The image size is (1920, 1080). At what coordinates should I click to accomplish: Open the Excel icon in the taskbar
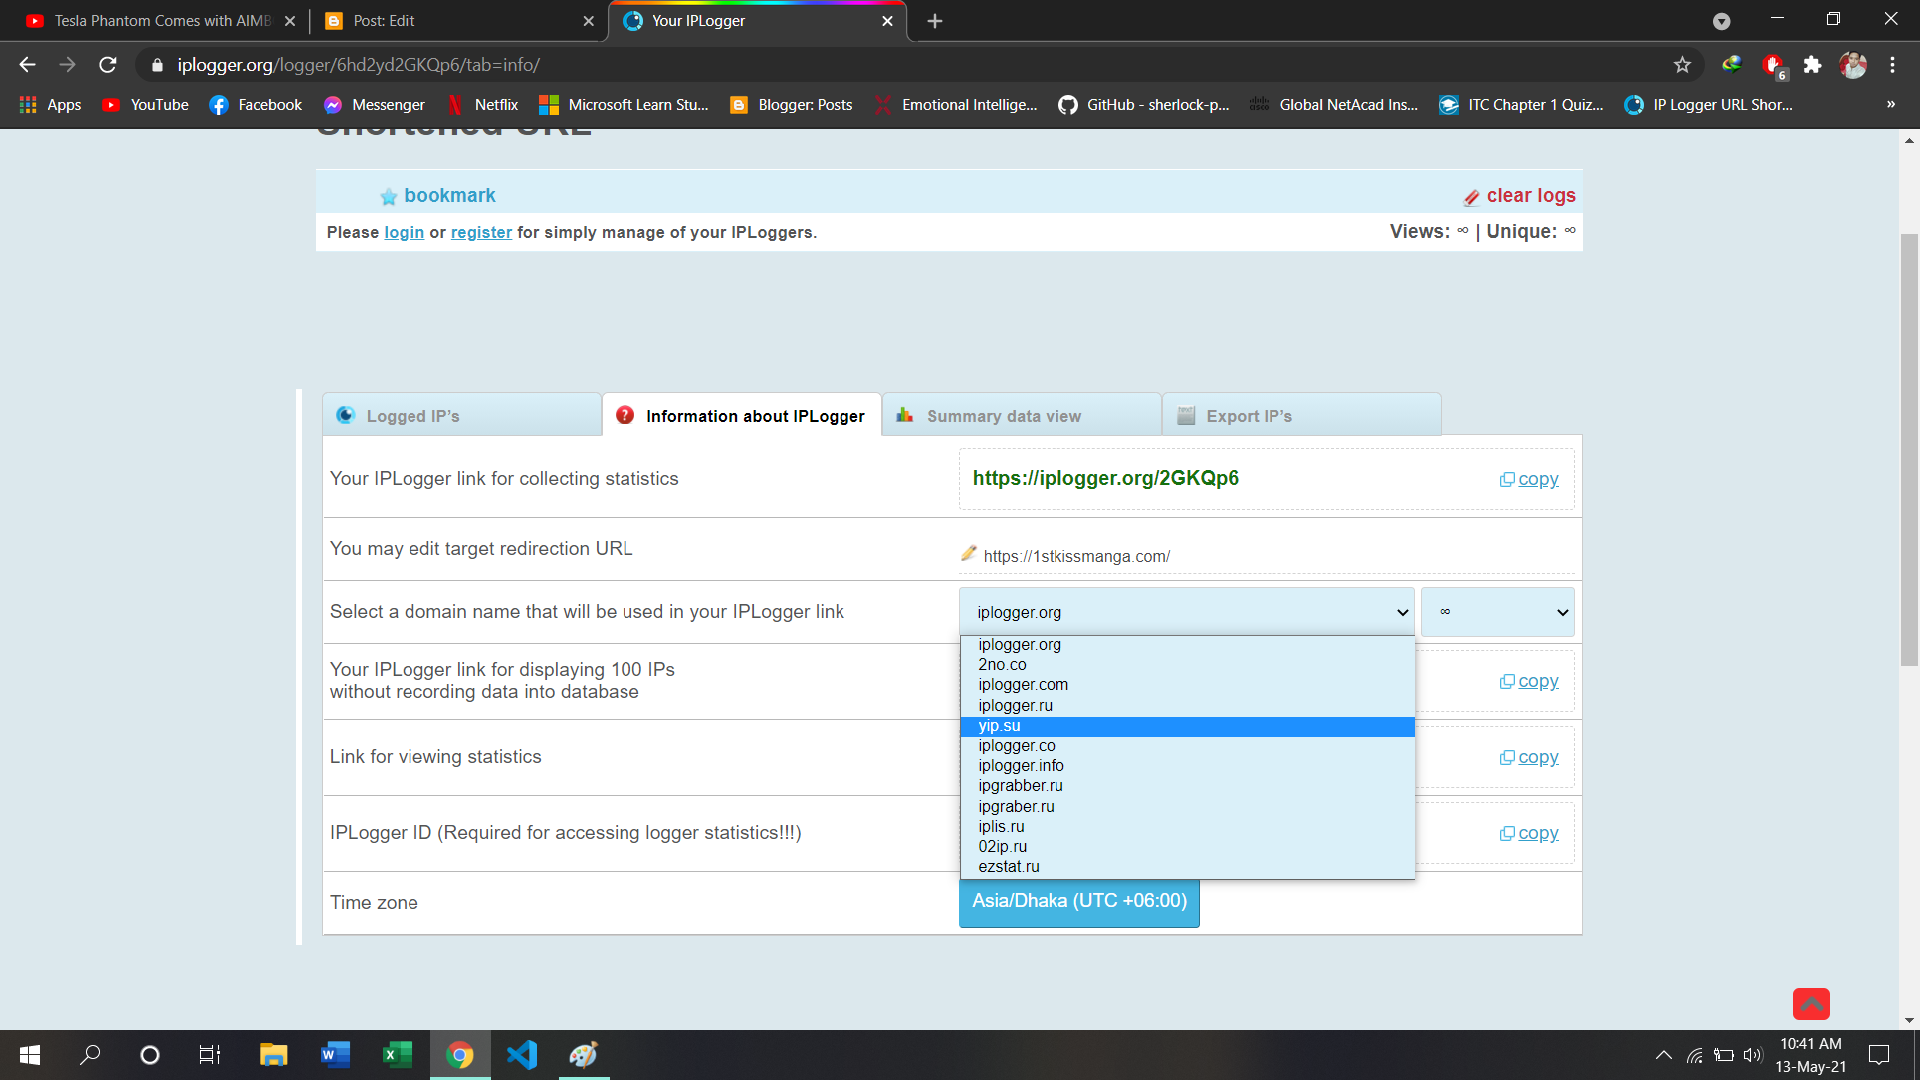pos(397,1055)
